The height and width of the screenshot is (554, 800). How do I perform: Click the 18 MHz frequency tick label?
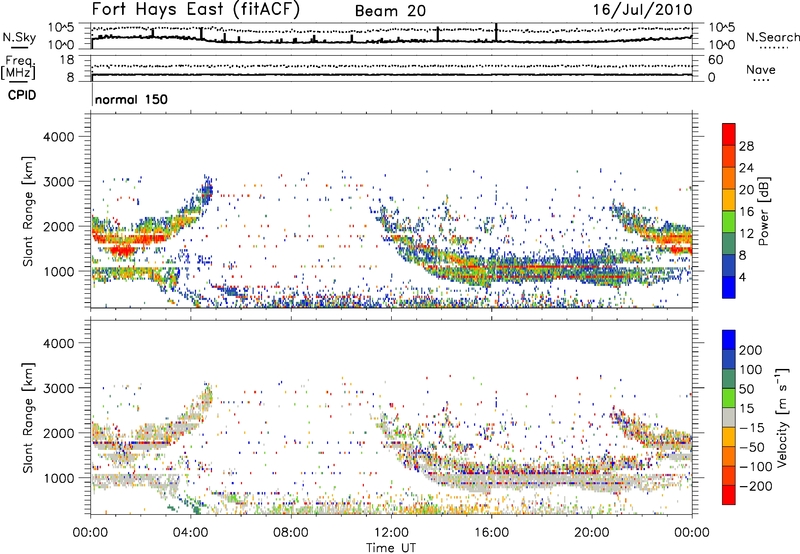66,60
